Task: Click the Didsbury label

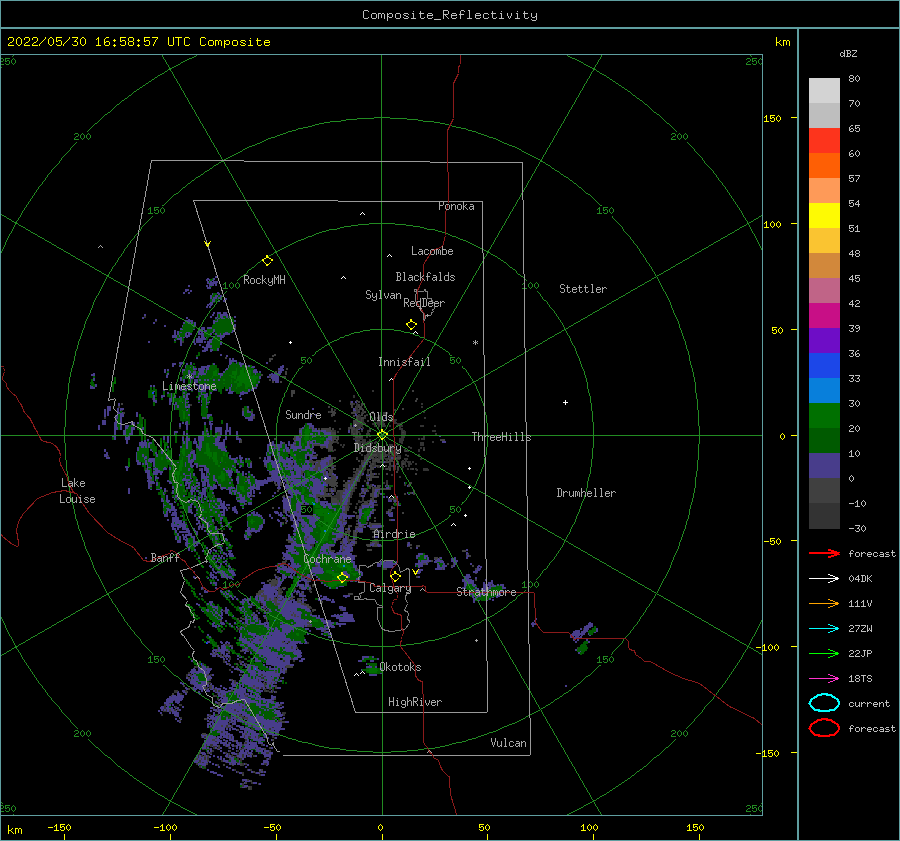Action: [x=377, y=448]
